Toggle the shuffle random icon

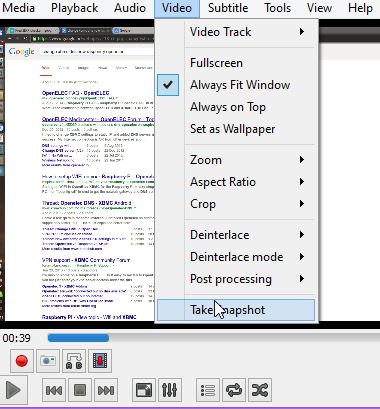point(260,390)
